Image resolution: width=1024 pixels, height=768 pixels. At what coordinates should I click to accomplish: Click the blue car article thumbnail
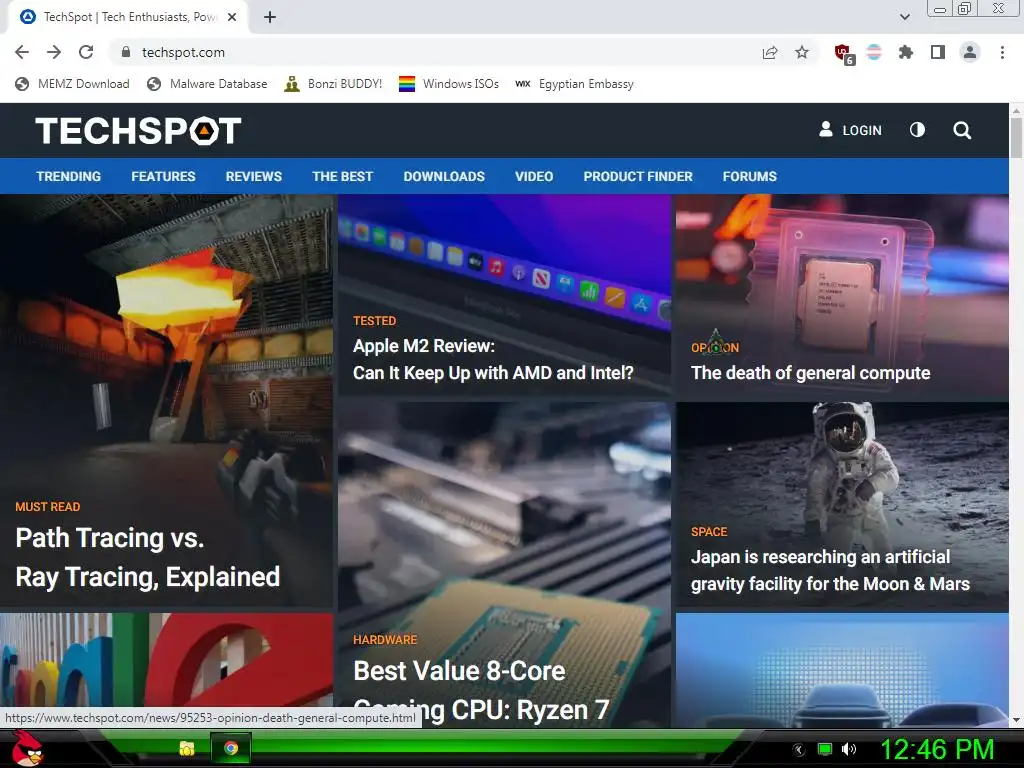[x=842, y=670]
